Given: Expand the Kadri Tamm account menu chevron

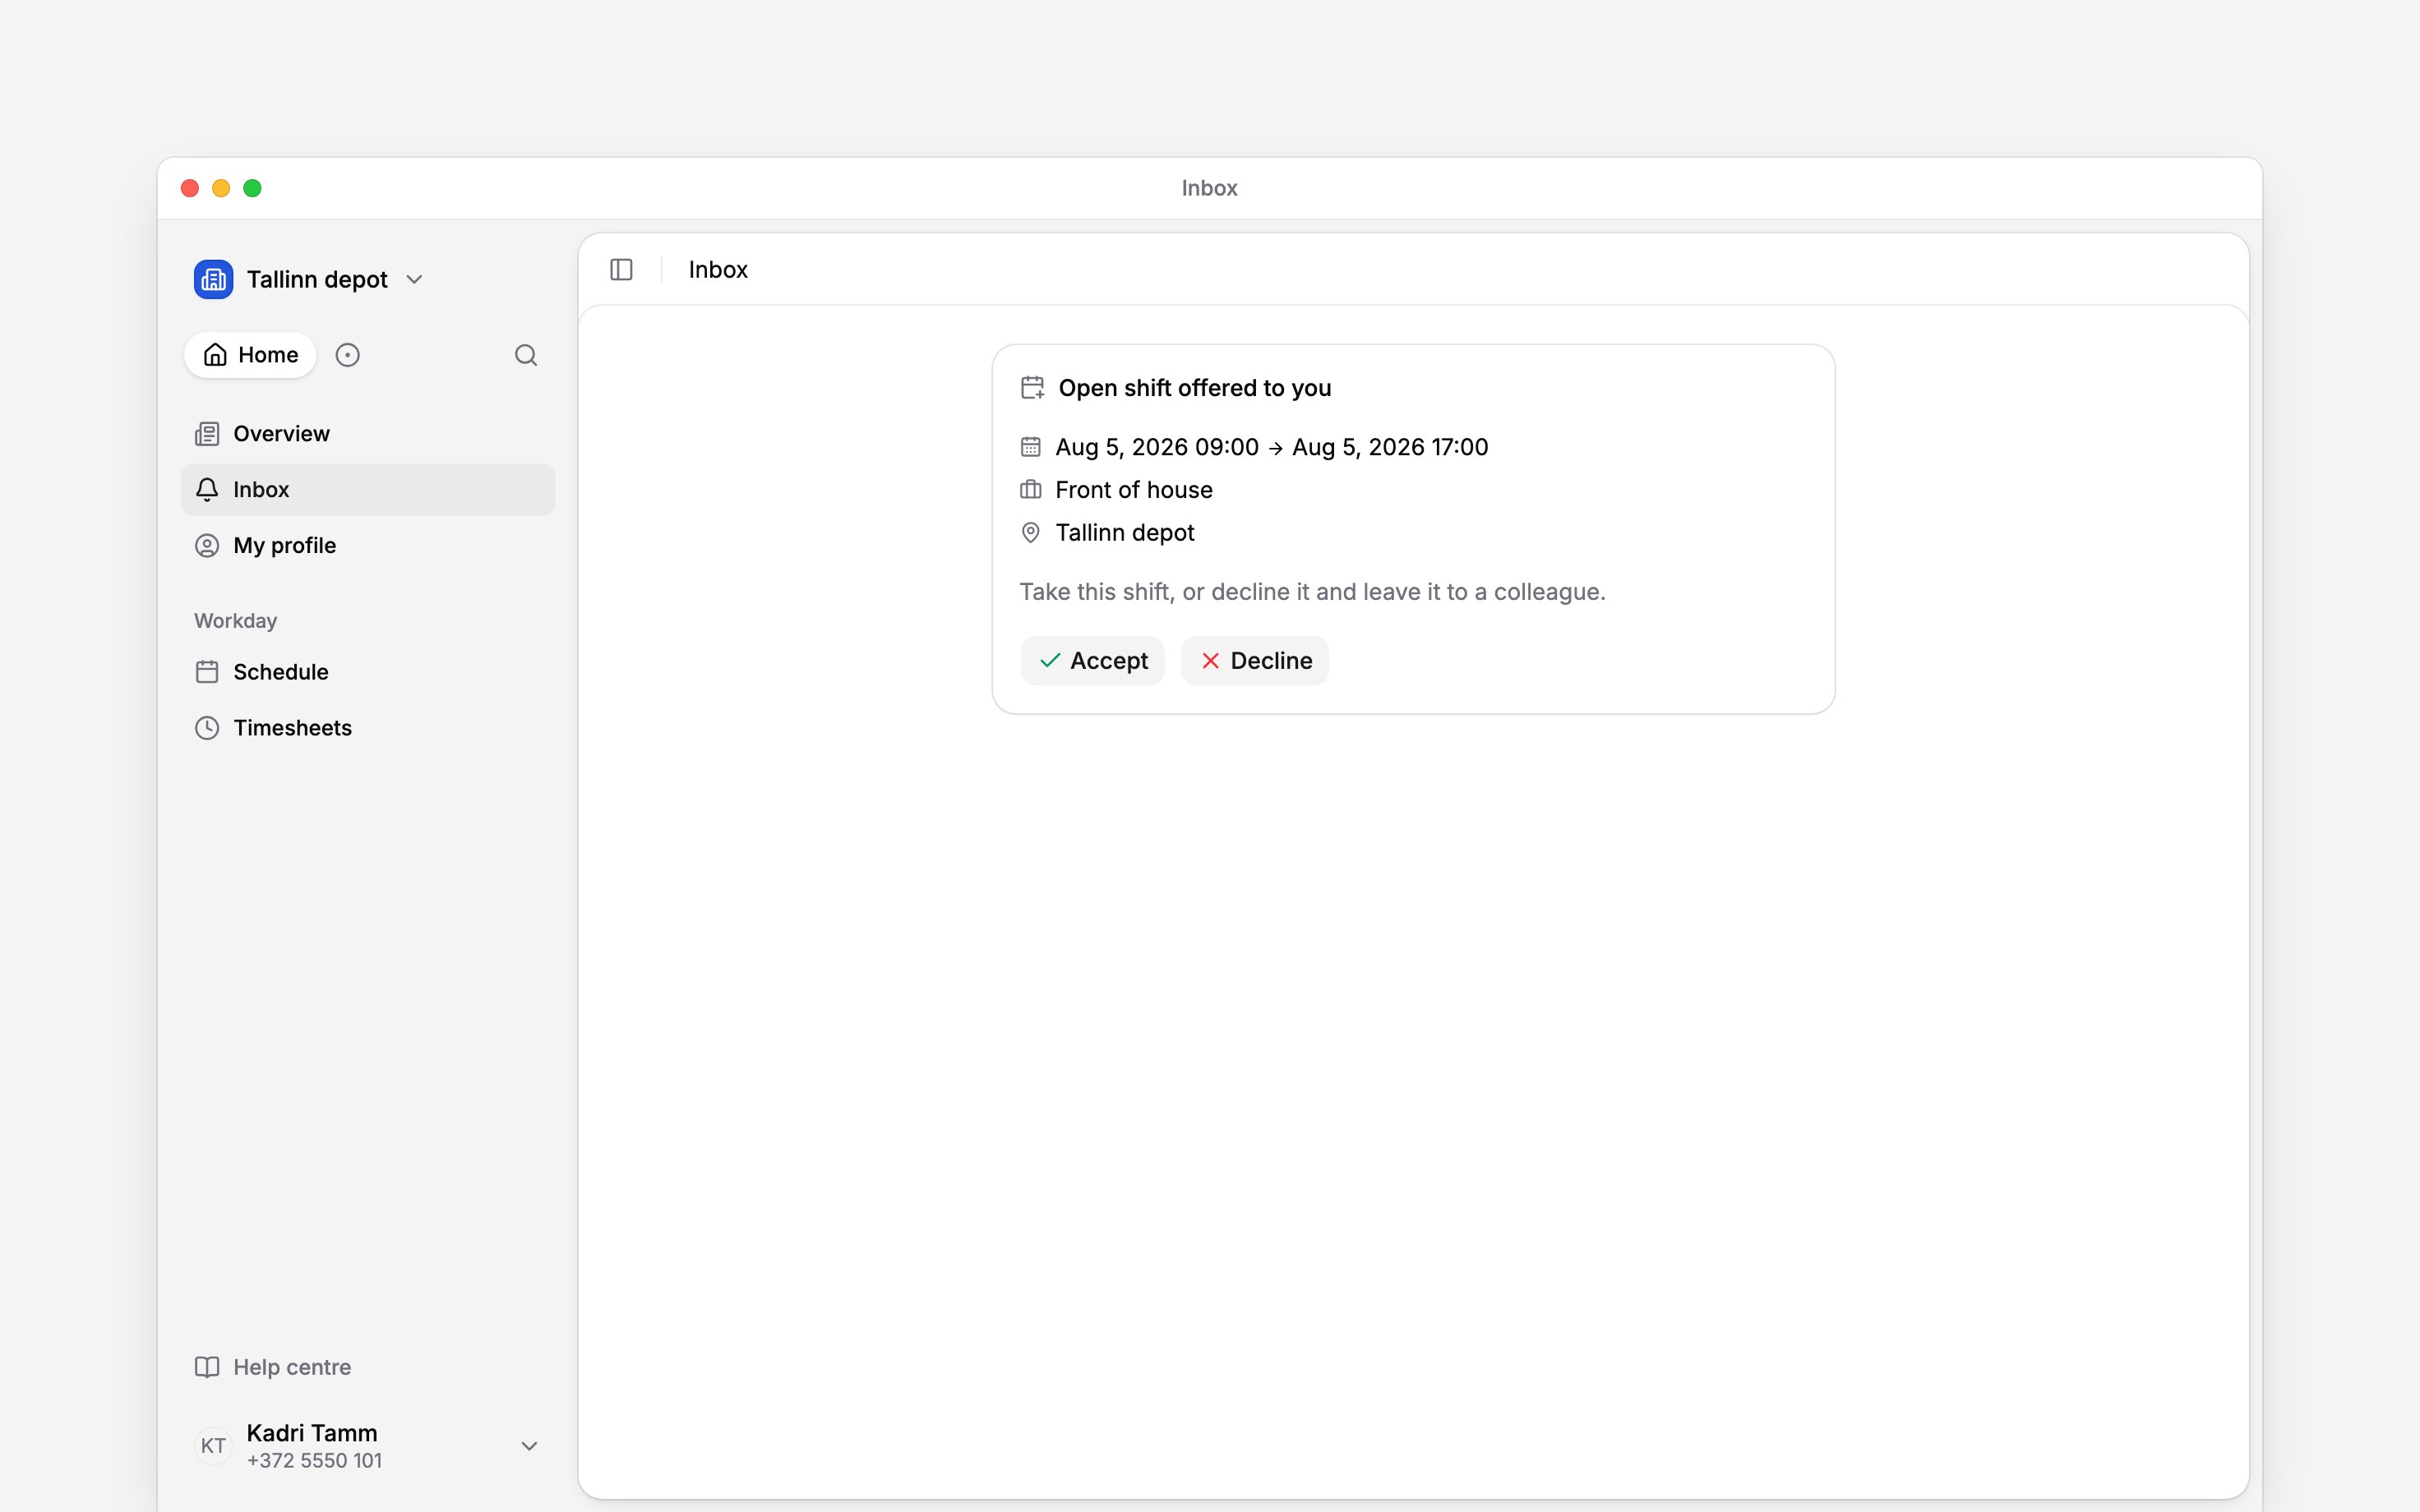Looking at the screenshot, I should pyautogui.click(x=530, y=1446).
